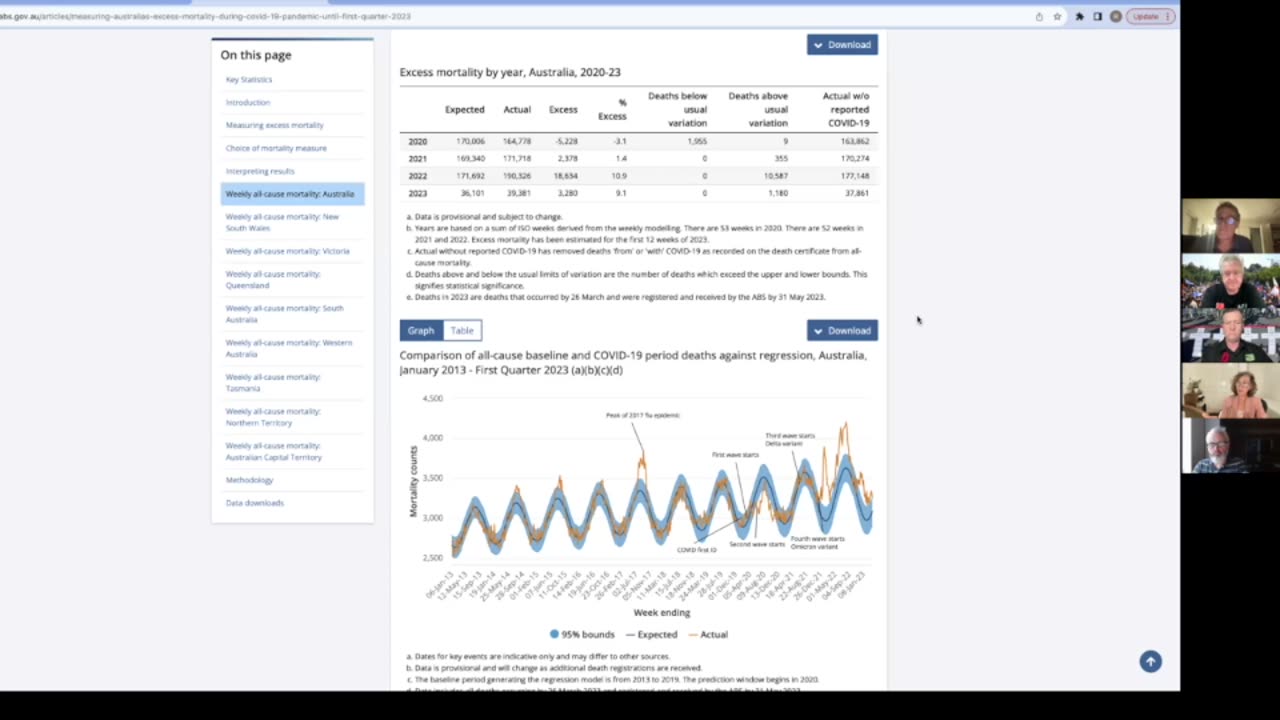1280x720 pixels.
Task: Open Weekly all-cause mortality: Australian Capital Territory
Action: click(x=274, y=451)
